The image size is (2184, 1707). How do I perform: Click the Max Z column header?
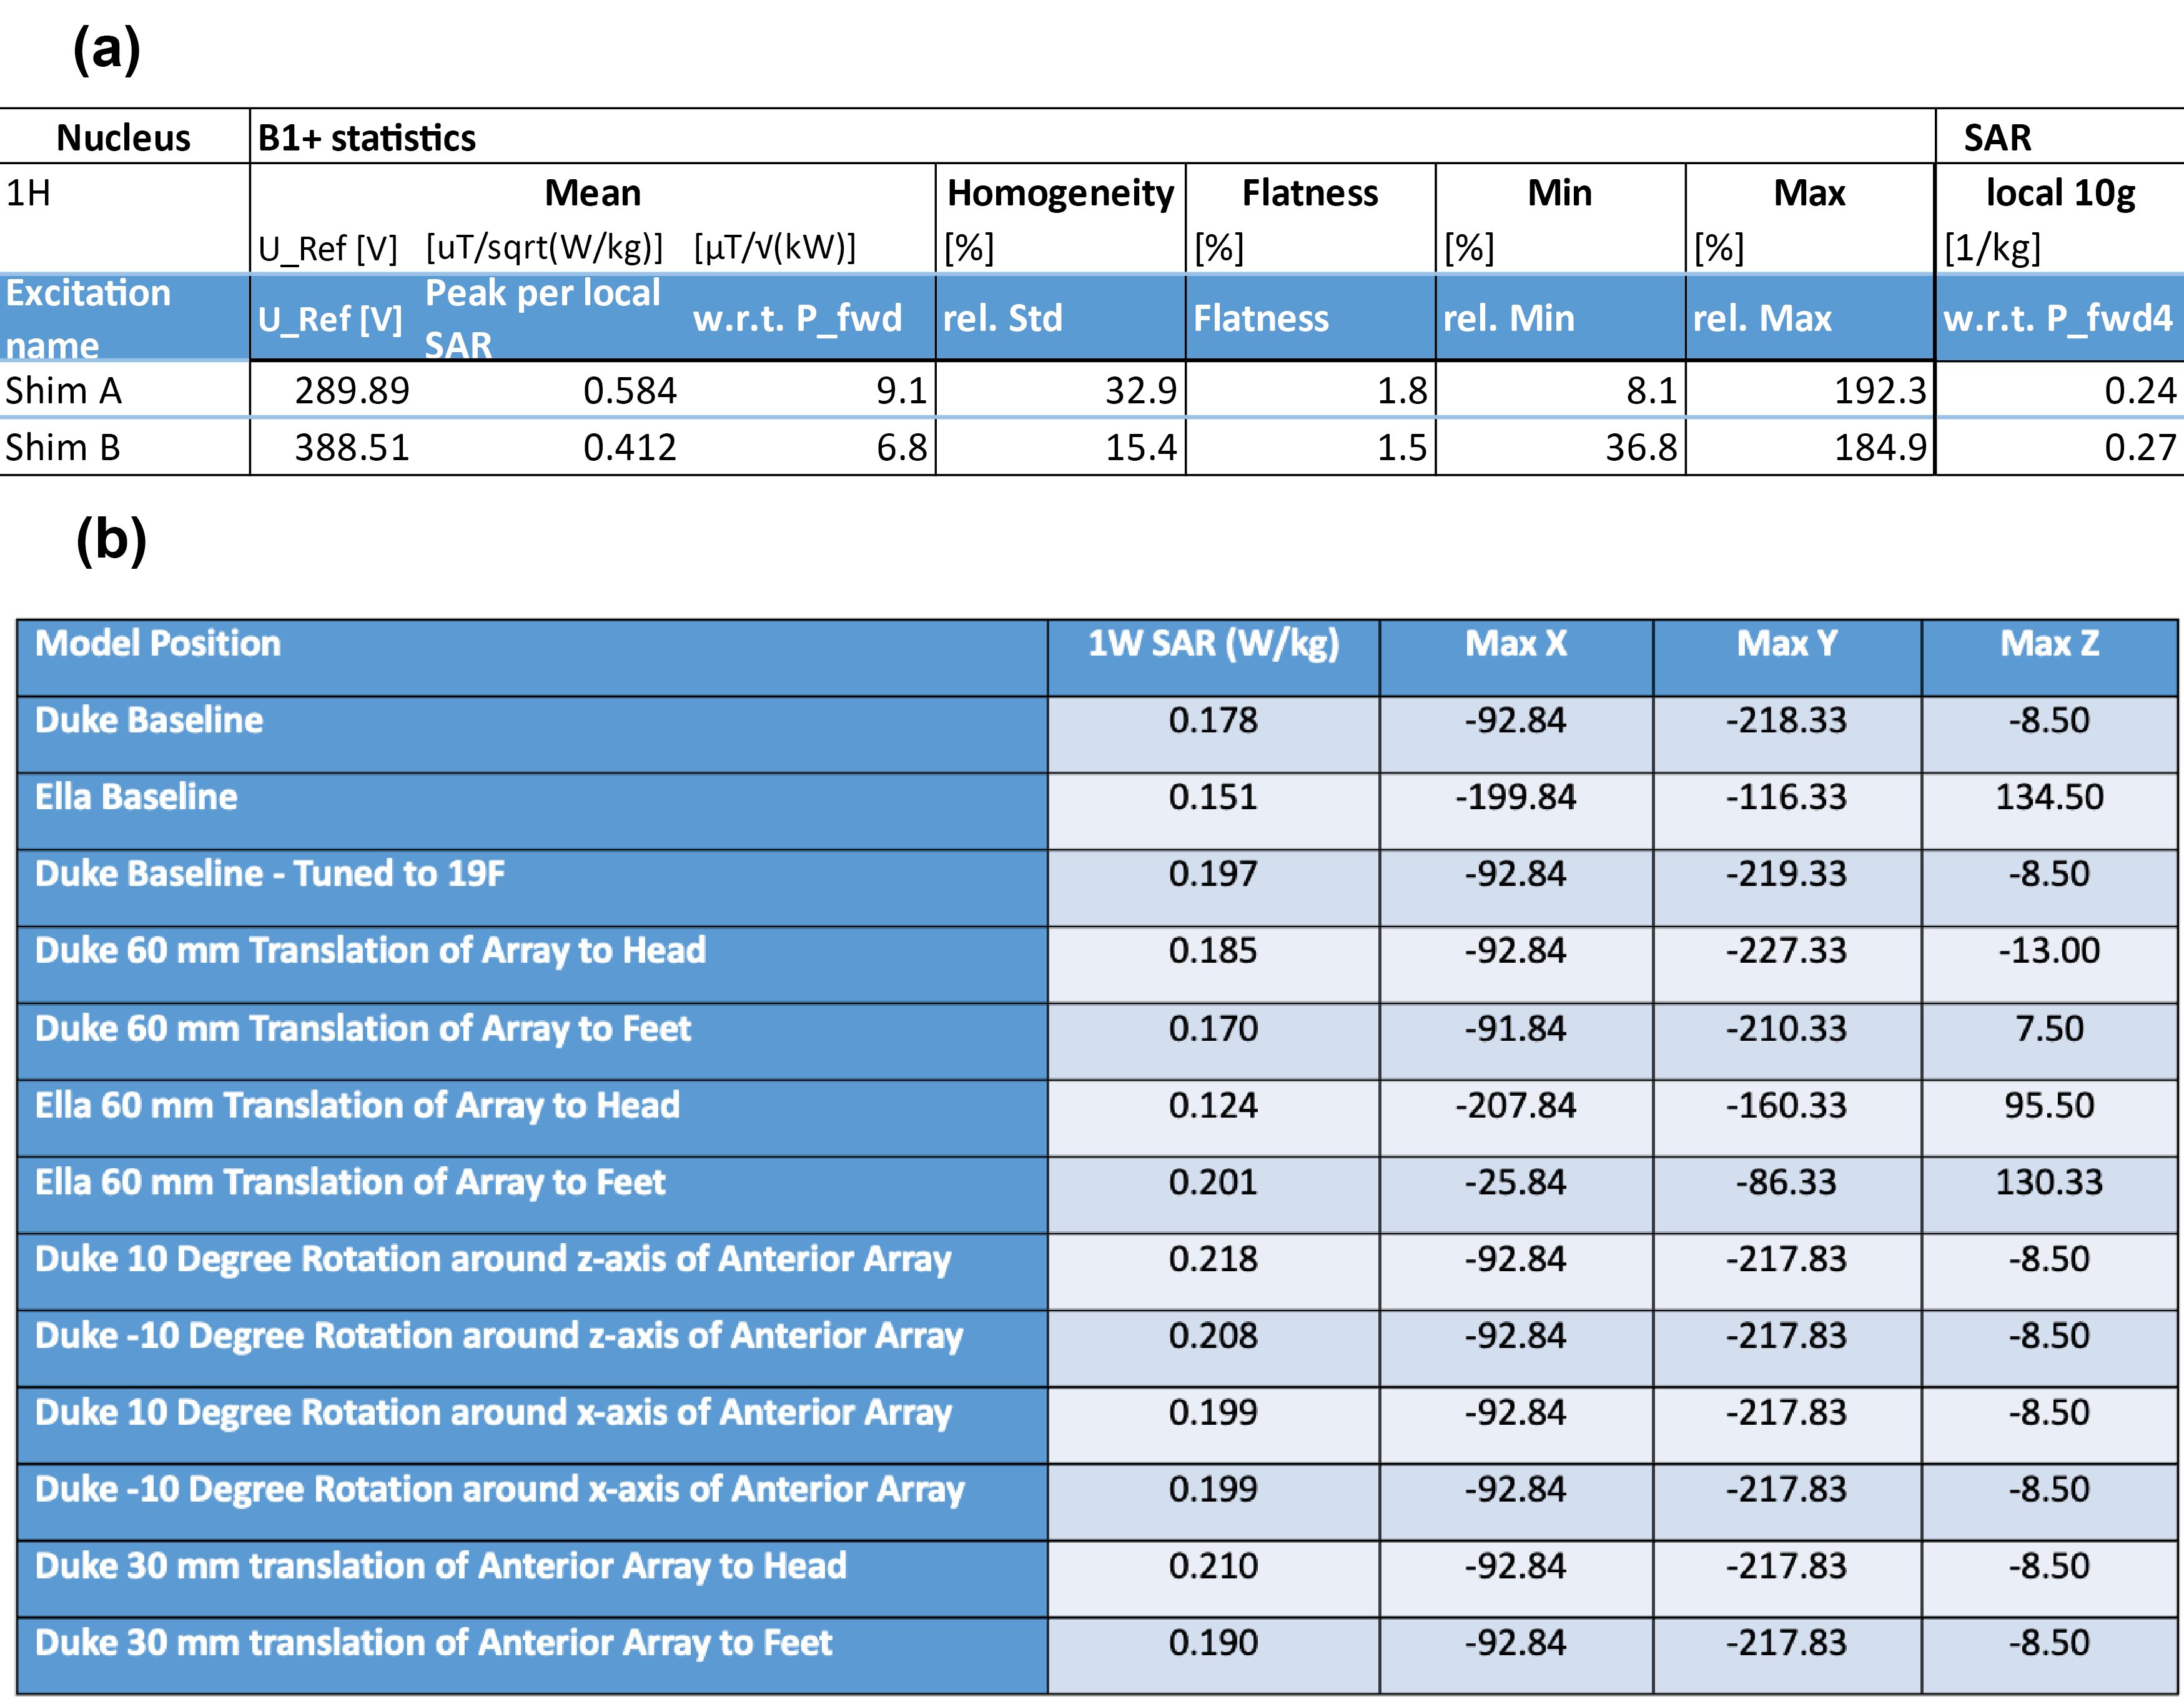pyautogui.click(x=2049, y=643)
